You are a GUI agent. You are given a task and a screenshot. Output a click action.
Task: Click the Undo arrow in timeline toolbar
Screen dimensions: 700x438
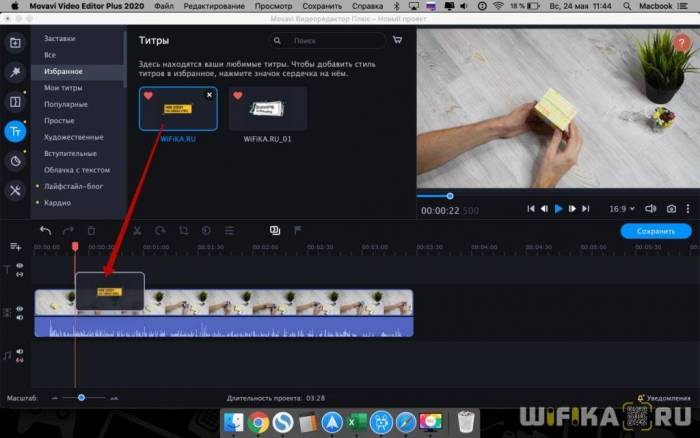click(45, 230)
